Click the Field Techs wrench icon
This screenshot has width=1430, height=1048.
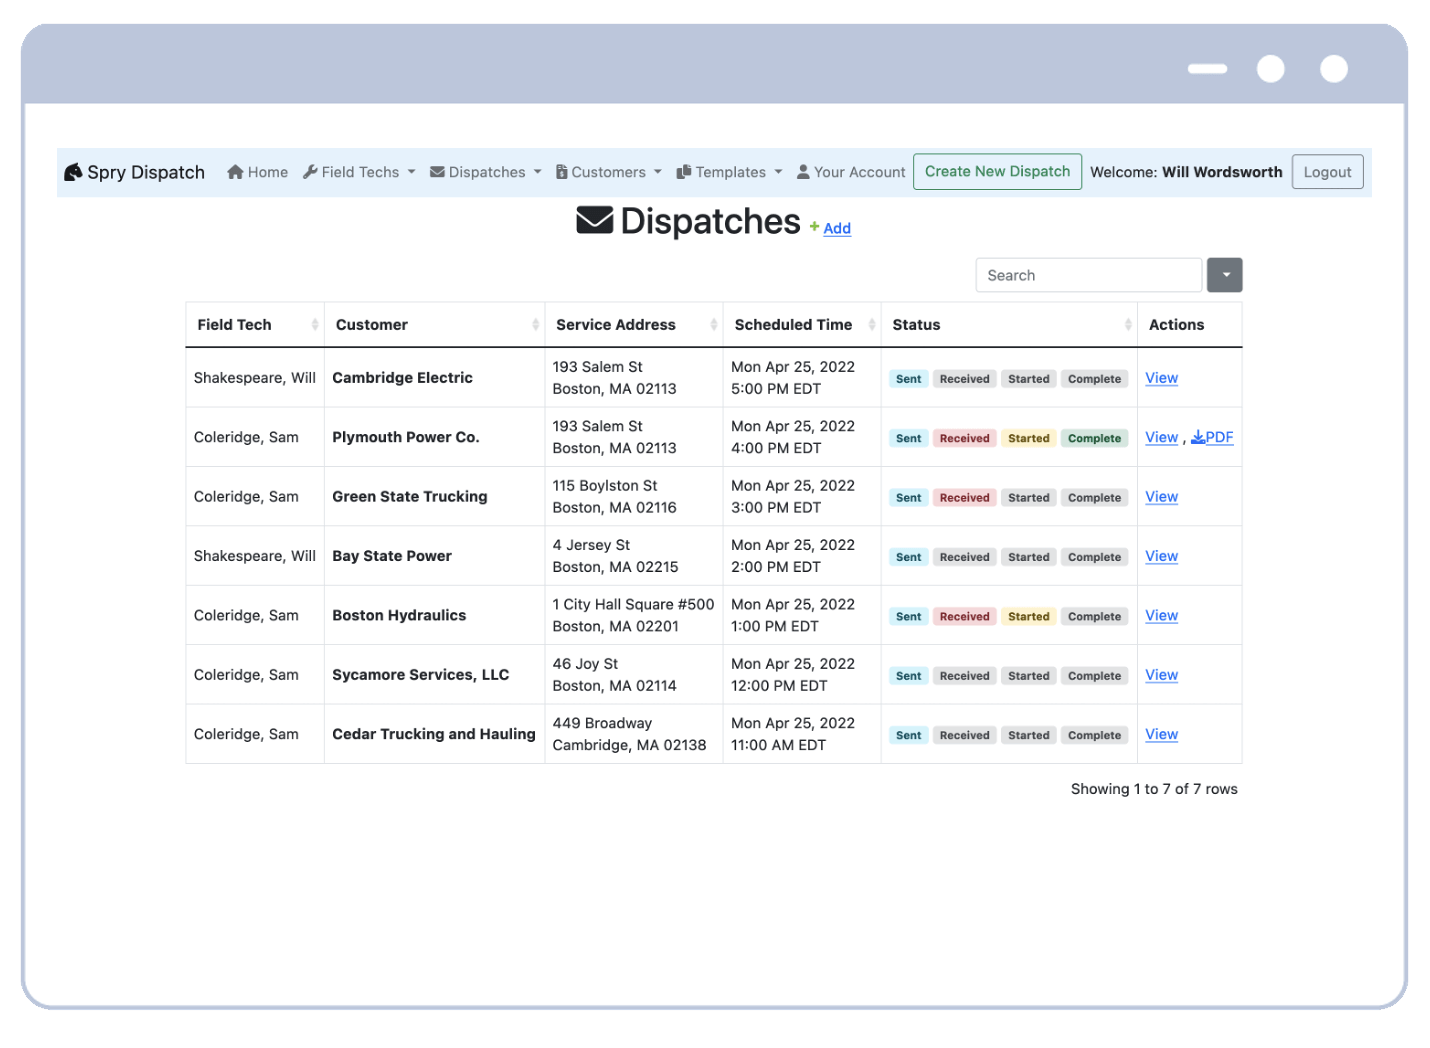(x=310, y=172)
